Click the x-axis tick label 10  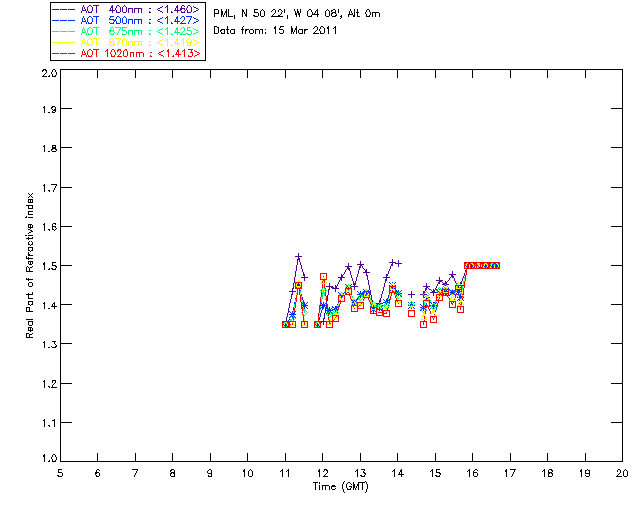(247, 473)
